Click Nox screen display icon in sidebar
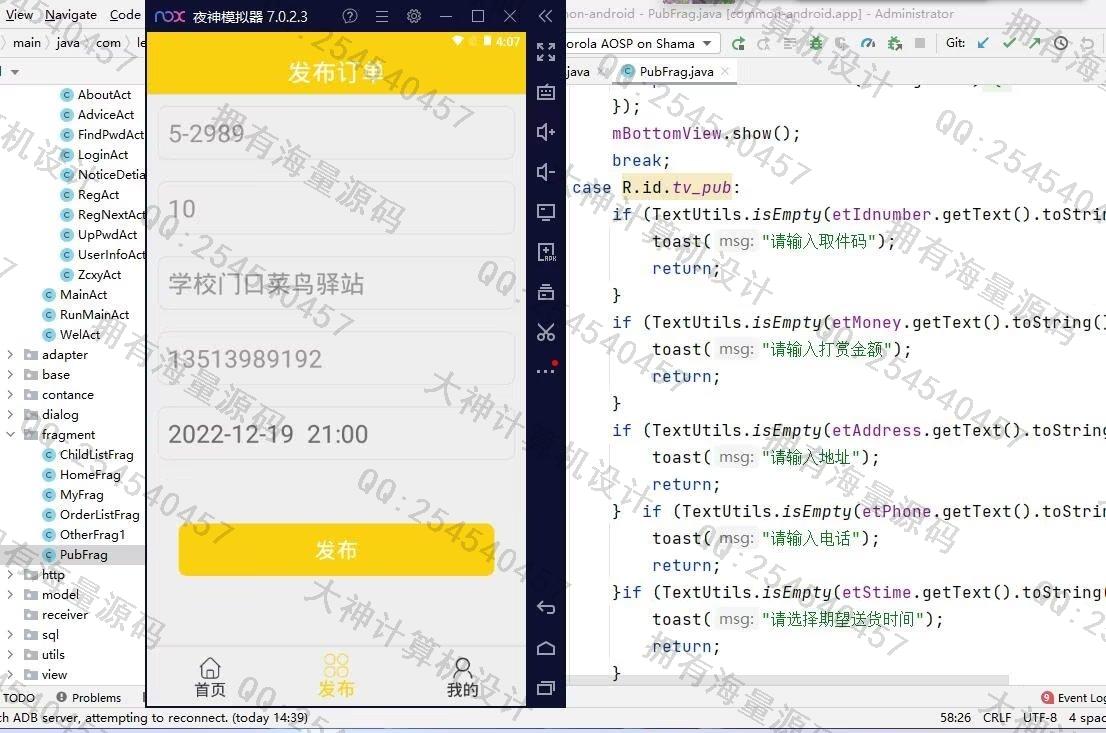The height and width of the screenshot is (733, 1106). 545,212
